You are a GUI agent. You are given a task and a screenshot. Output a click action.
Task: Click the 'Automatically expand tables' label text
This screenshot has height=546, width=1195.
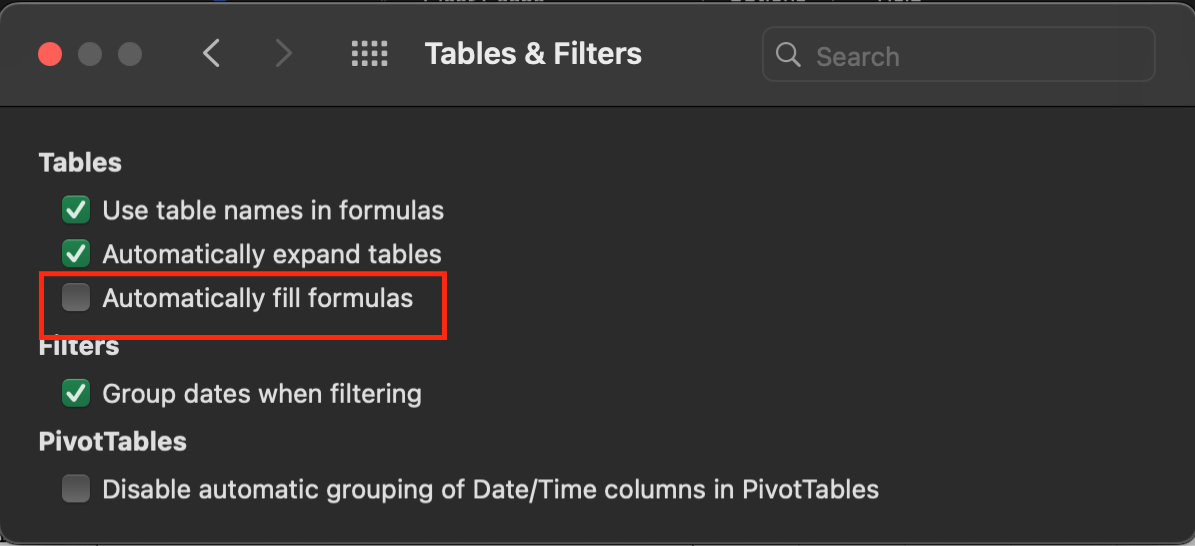272,254
